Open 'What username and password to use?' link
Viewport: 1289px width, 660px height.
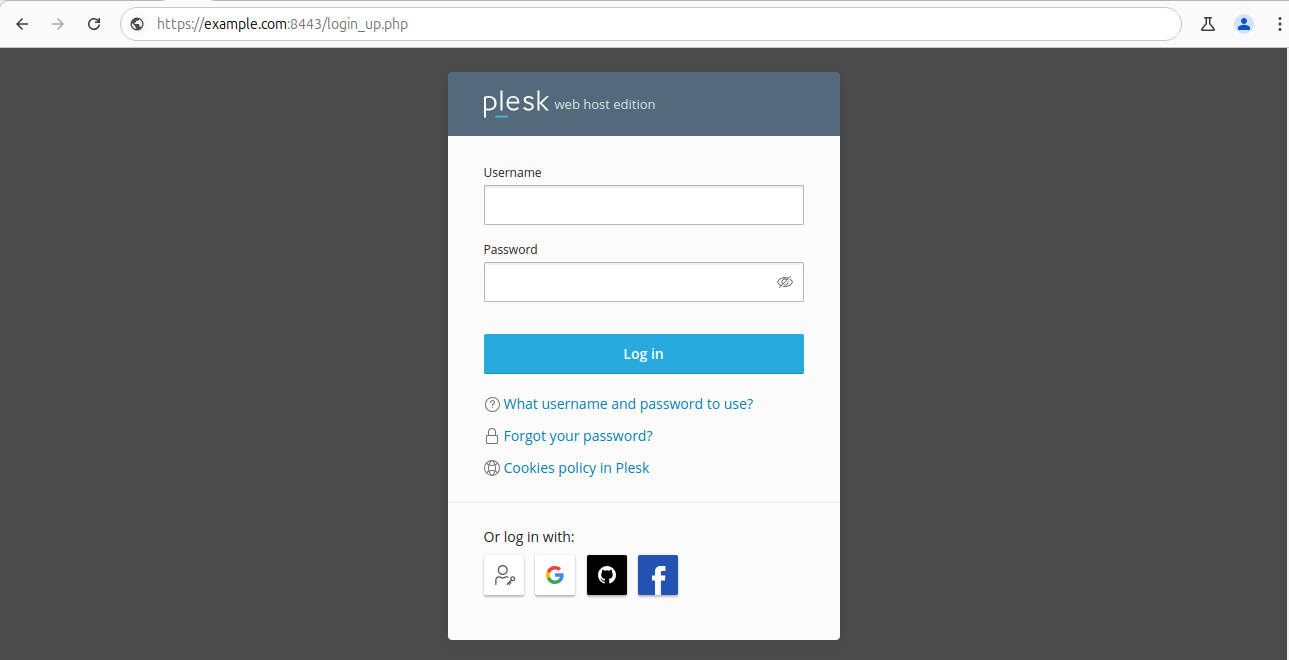(628, 404)
